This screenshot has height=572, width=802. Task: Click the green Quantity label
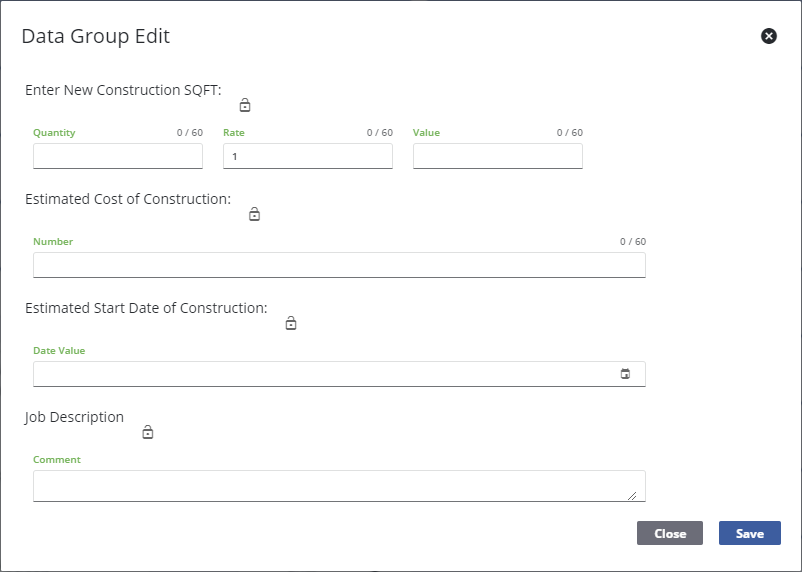[54, 132]
